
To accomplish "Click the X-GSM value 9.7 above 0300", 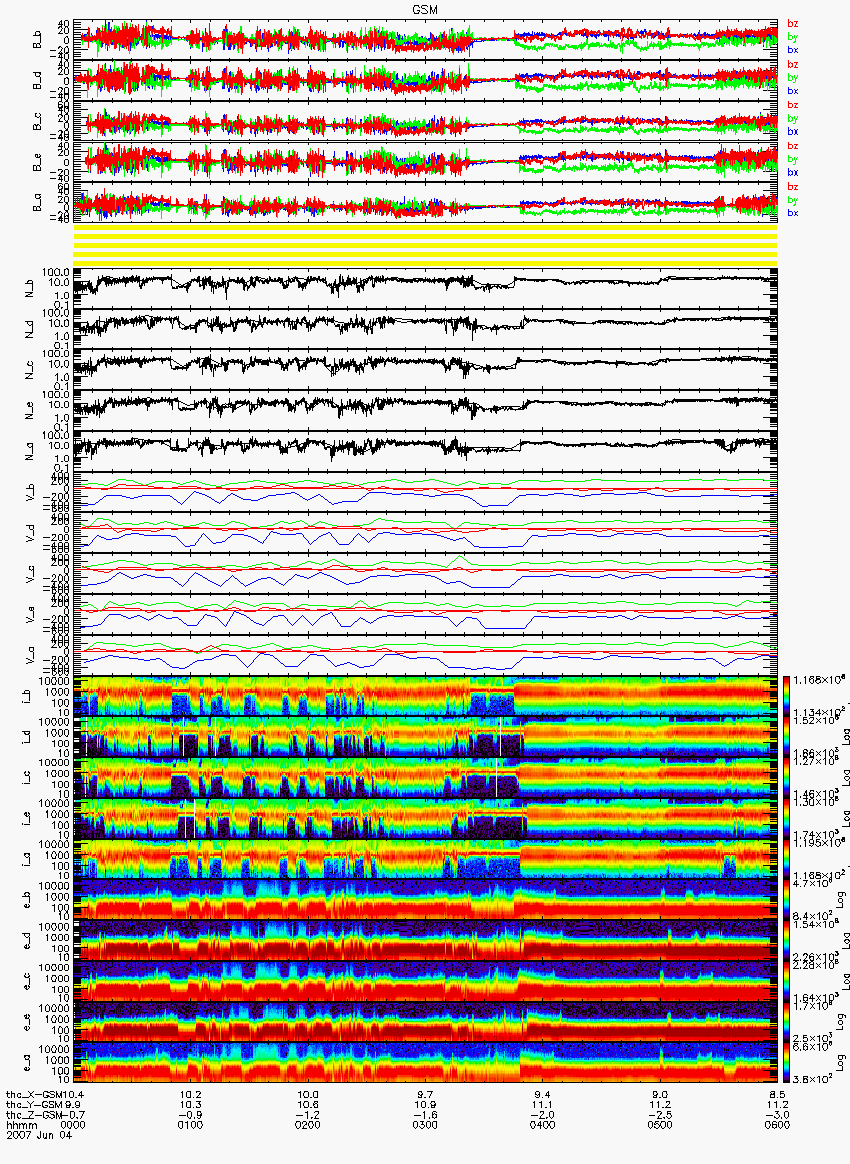I will [425, 1095].
